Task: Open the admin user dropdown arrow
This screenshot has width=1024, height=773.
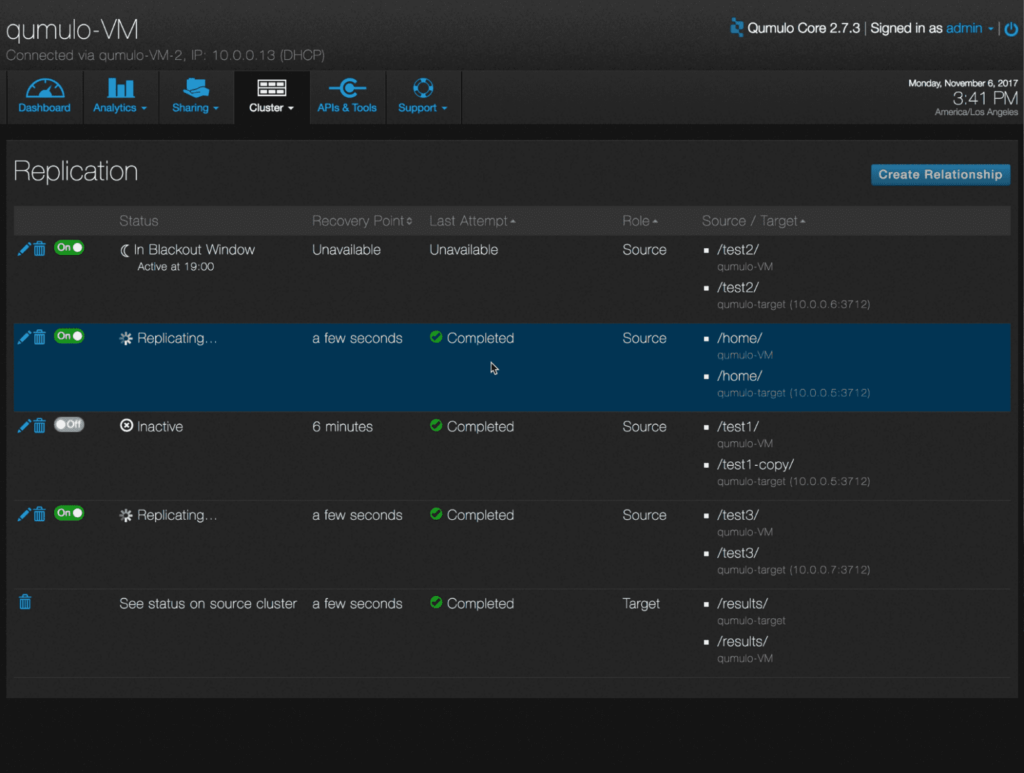Action: pyautogui.click(x=991, y=29)
